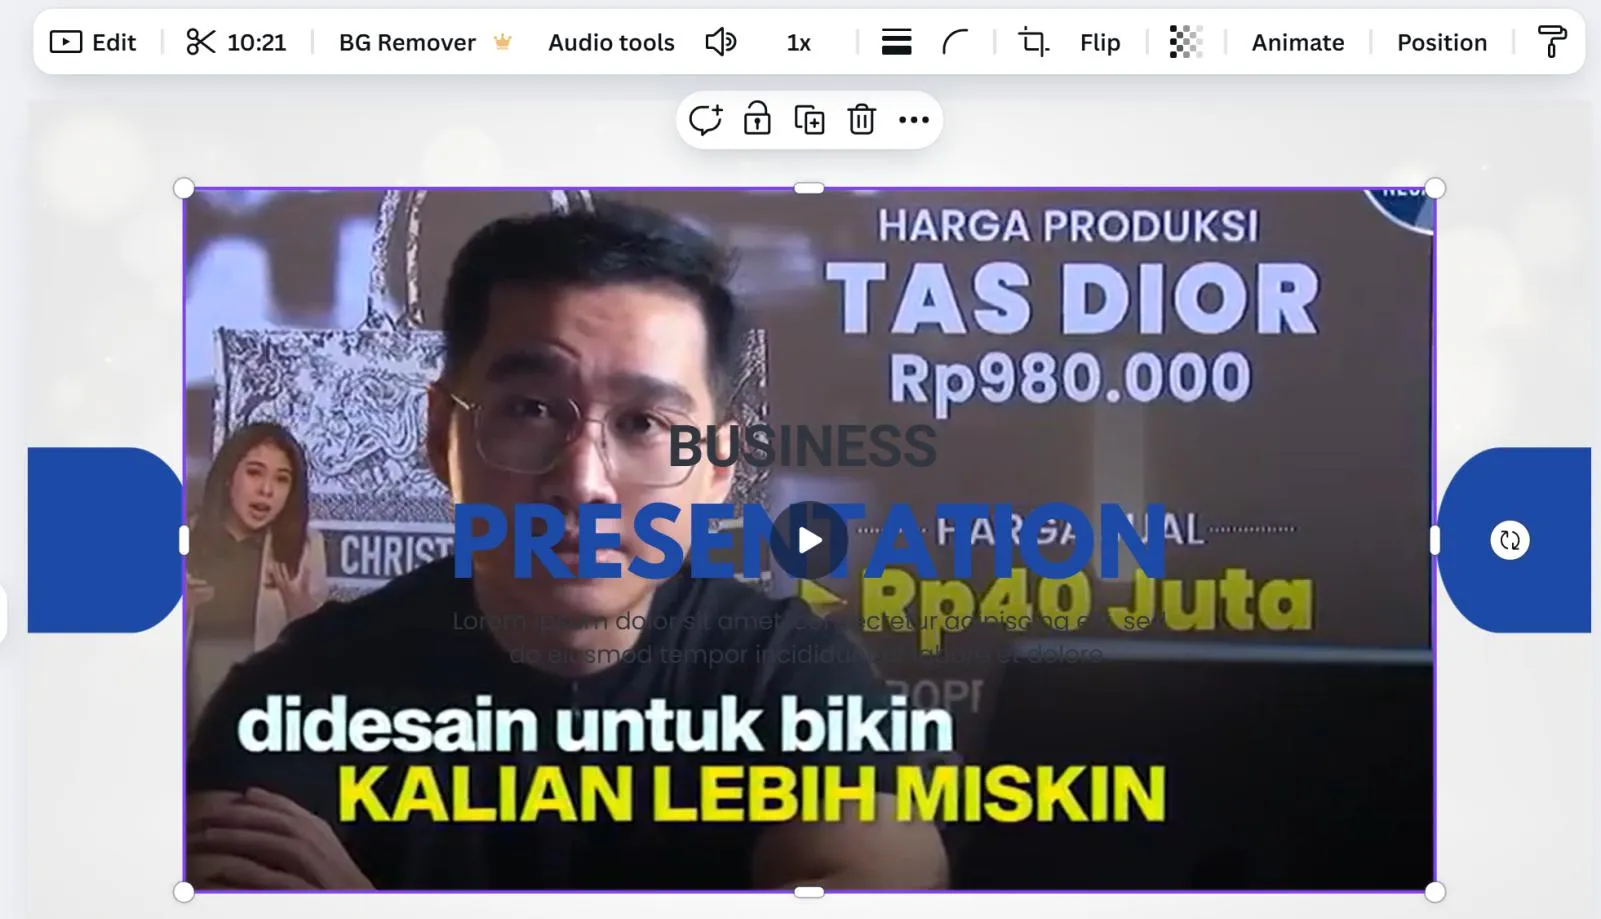This screenshot has width=1601, height=919.
Task: Open the more options ellipsis menu
Action: click(x=914, y=120)
